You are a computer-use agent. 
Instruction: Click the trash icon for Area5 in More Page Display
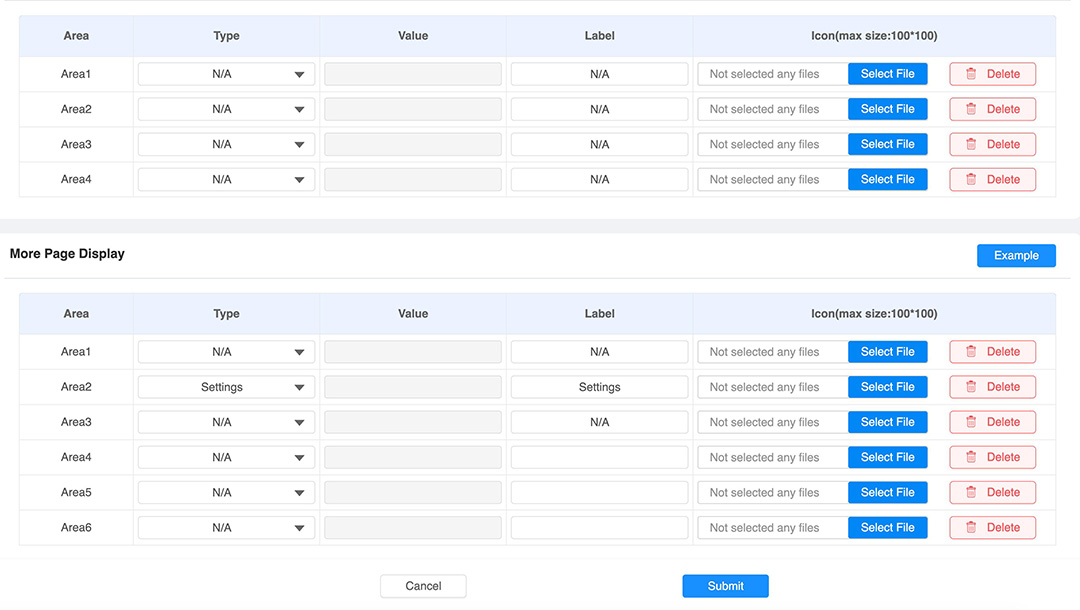coord(970,492)
